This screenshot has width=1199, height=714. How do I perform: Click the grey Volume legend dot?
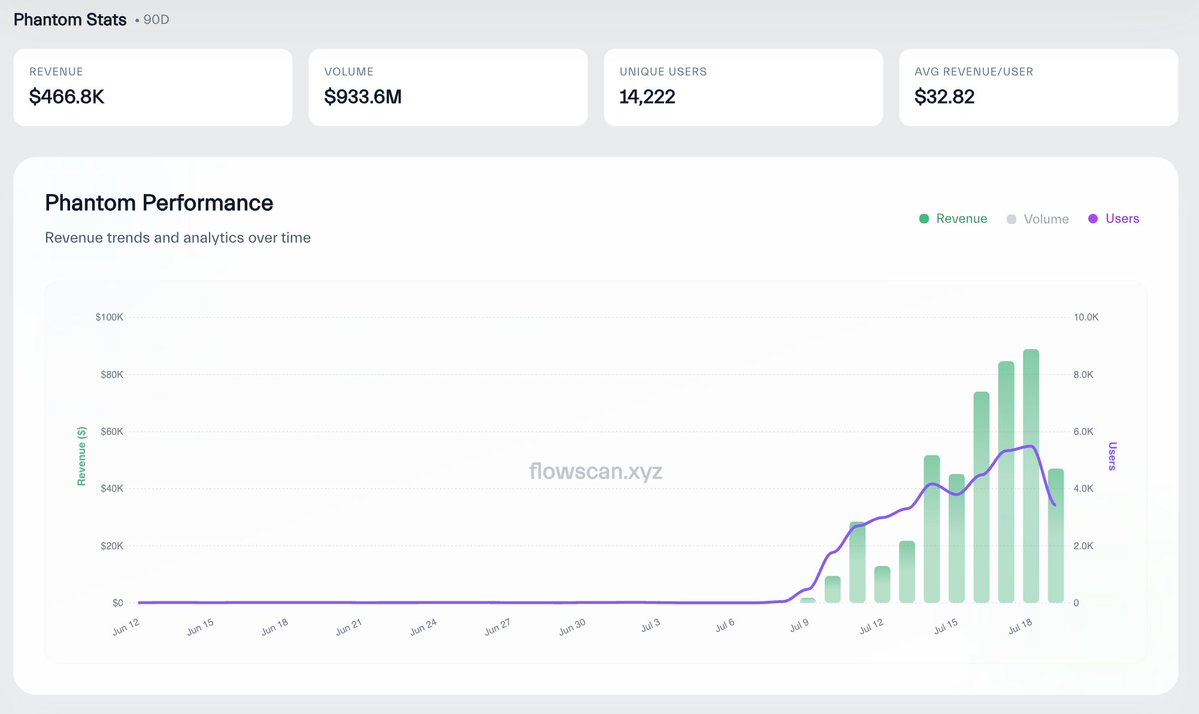(x=1011, y=219)
